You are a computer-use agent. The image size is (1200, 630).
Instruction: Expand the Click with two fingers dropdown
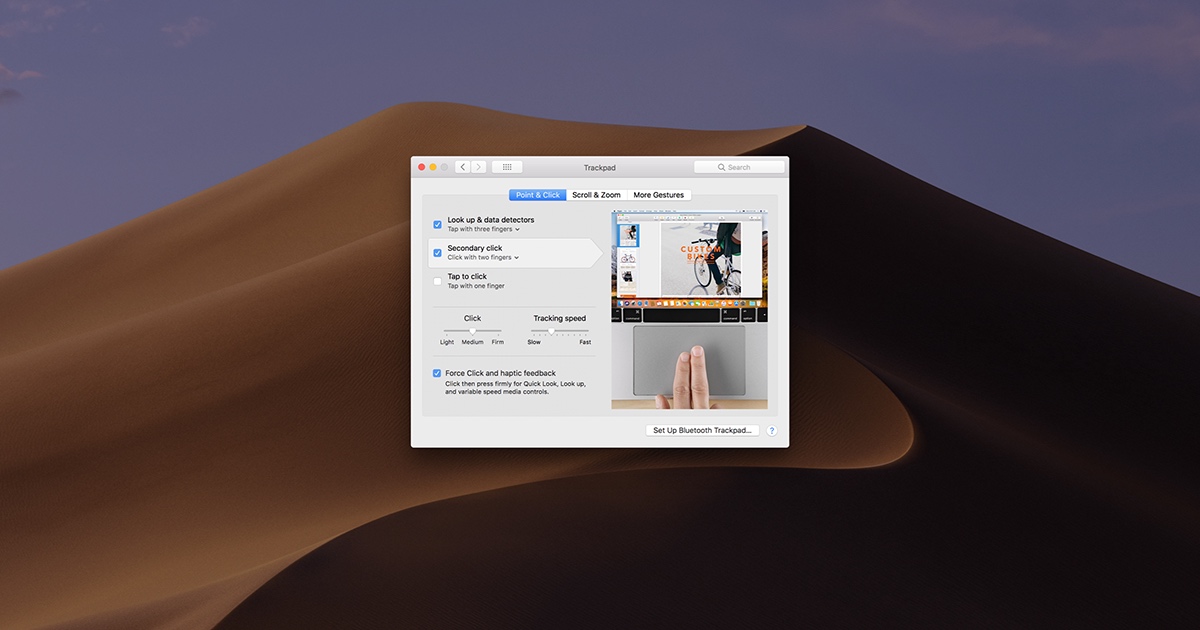tap(484, 257)
